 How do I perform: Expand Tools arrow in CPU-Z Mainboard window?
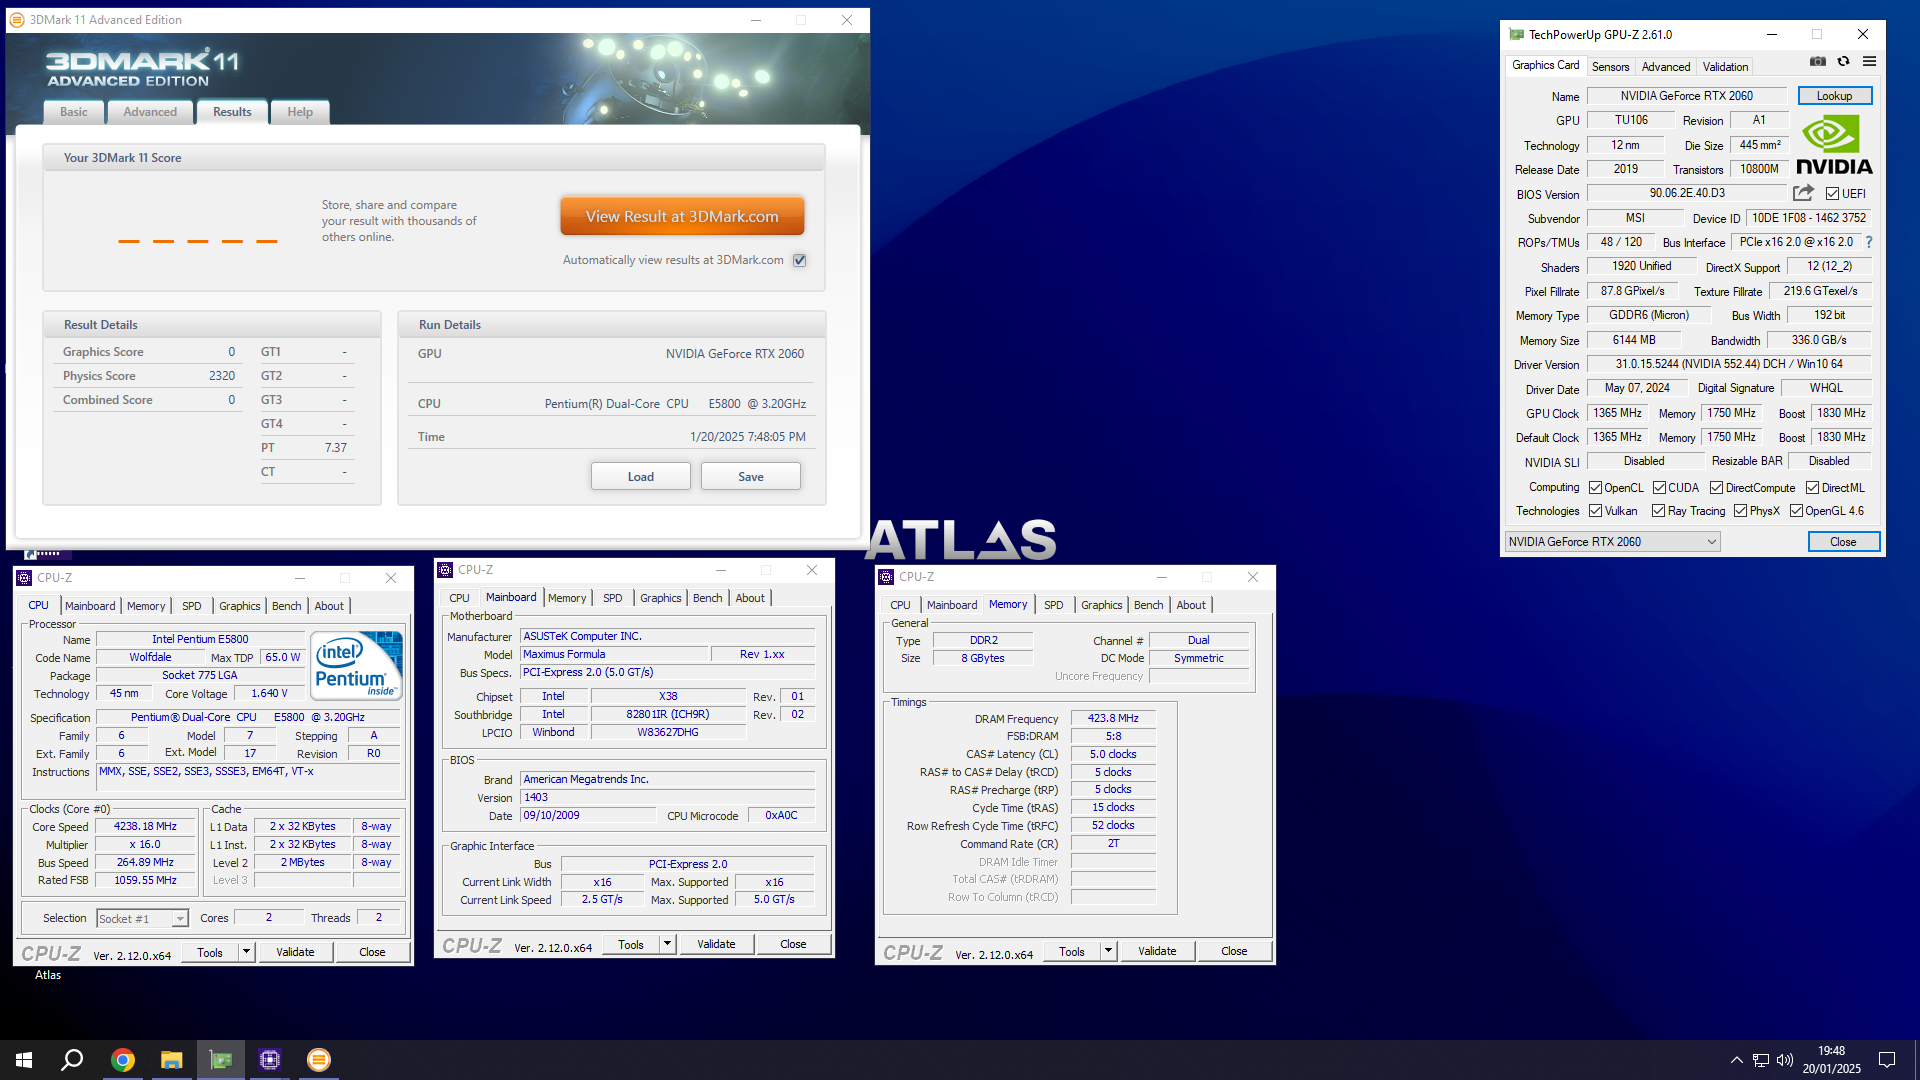pyautogui.click(x=667, y=944)
